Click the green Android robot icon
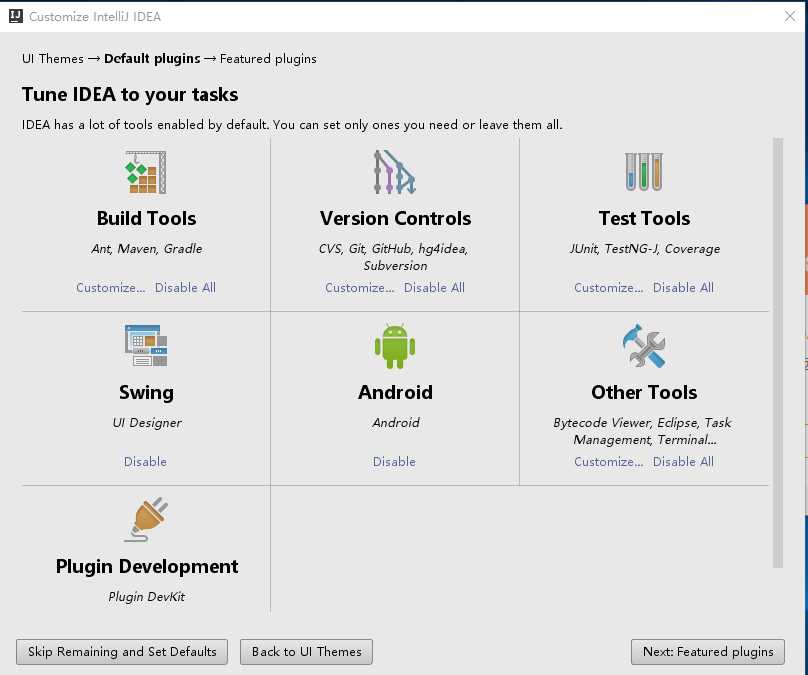 [395, 346]
